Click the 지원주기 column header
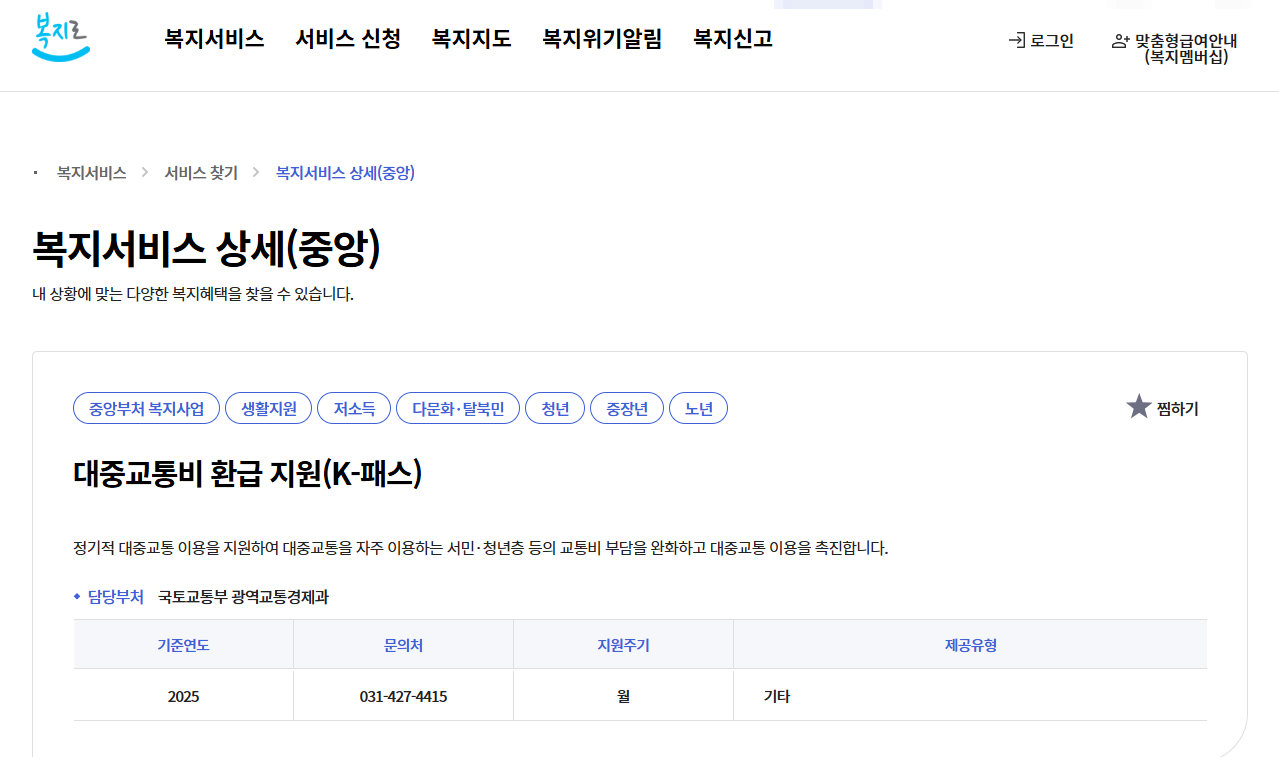 coord(623,645)
